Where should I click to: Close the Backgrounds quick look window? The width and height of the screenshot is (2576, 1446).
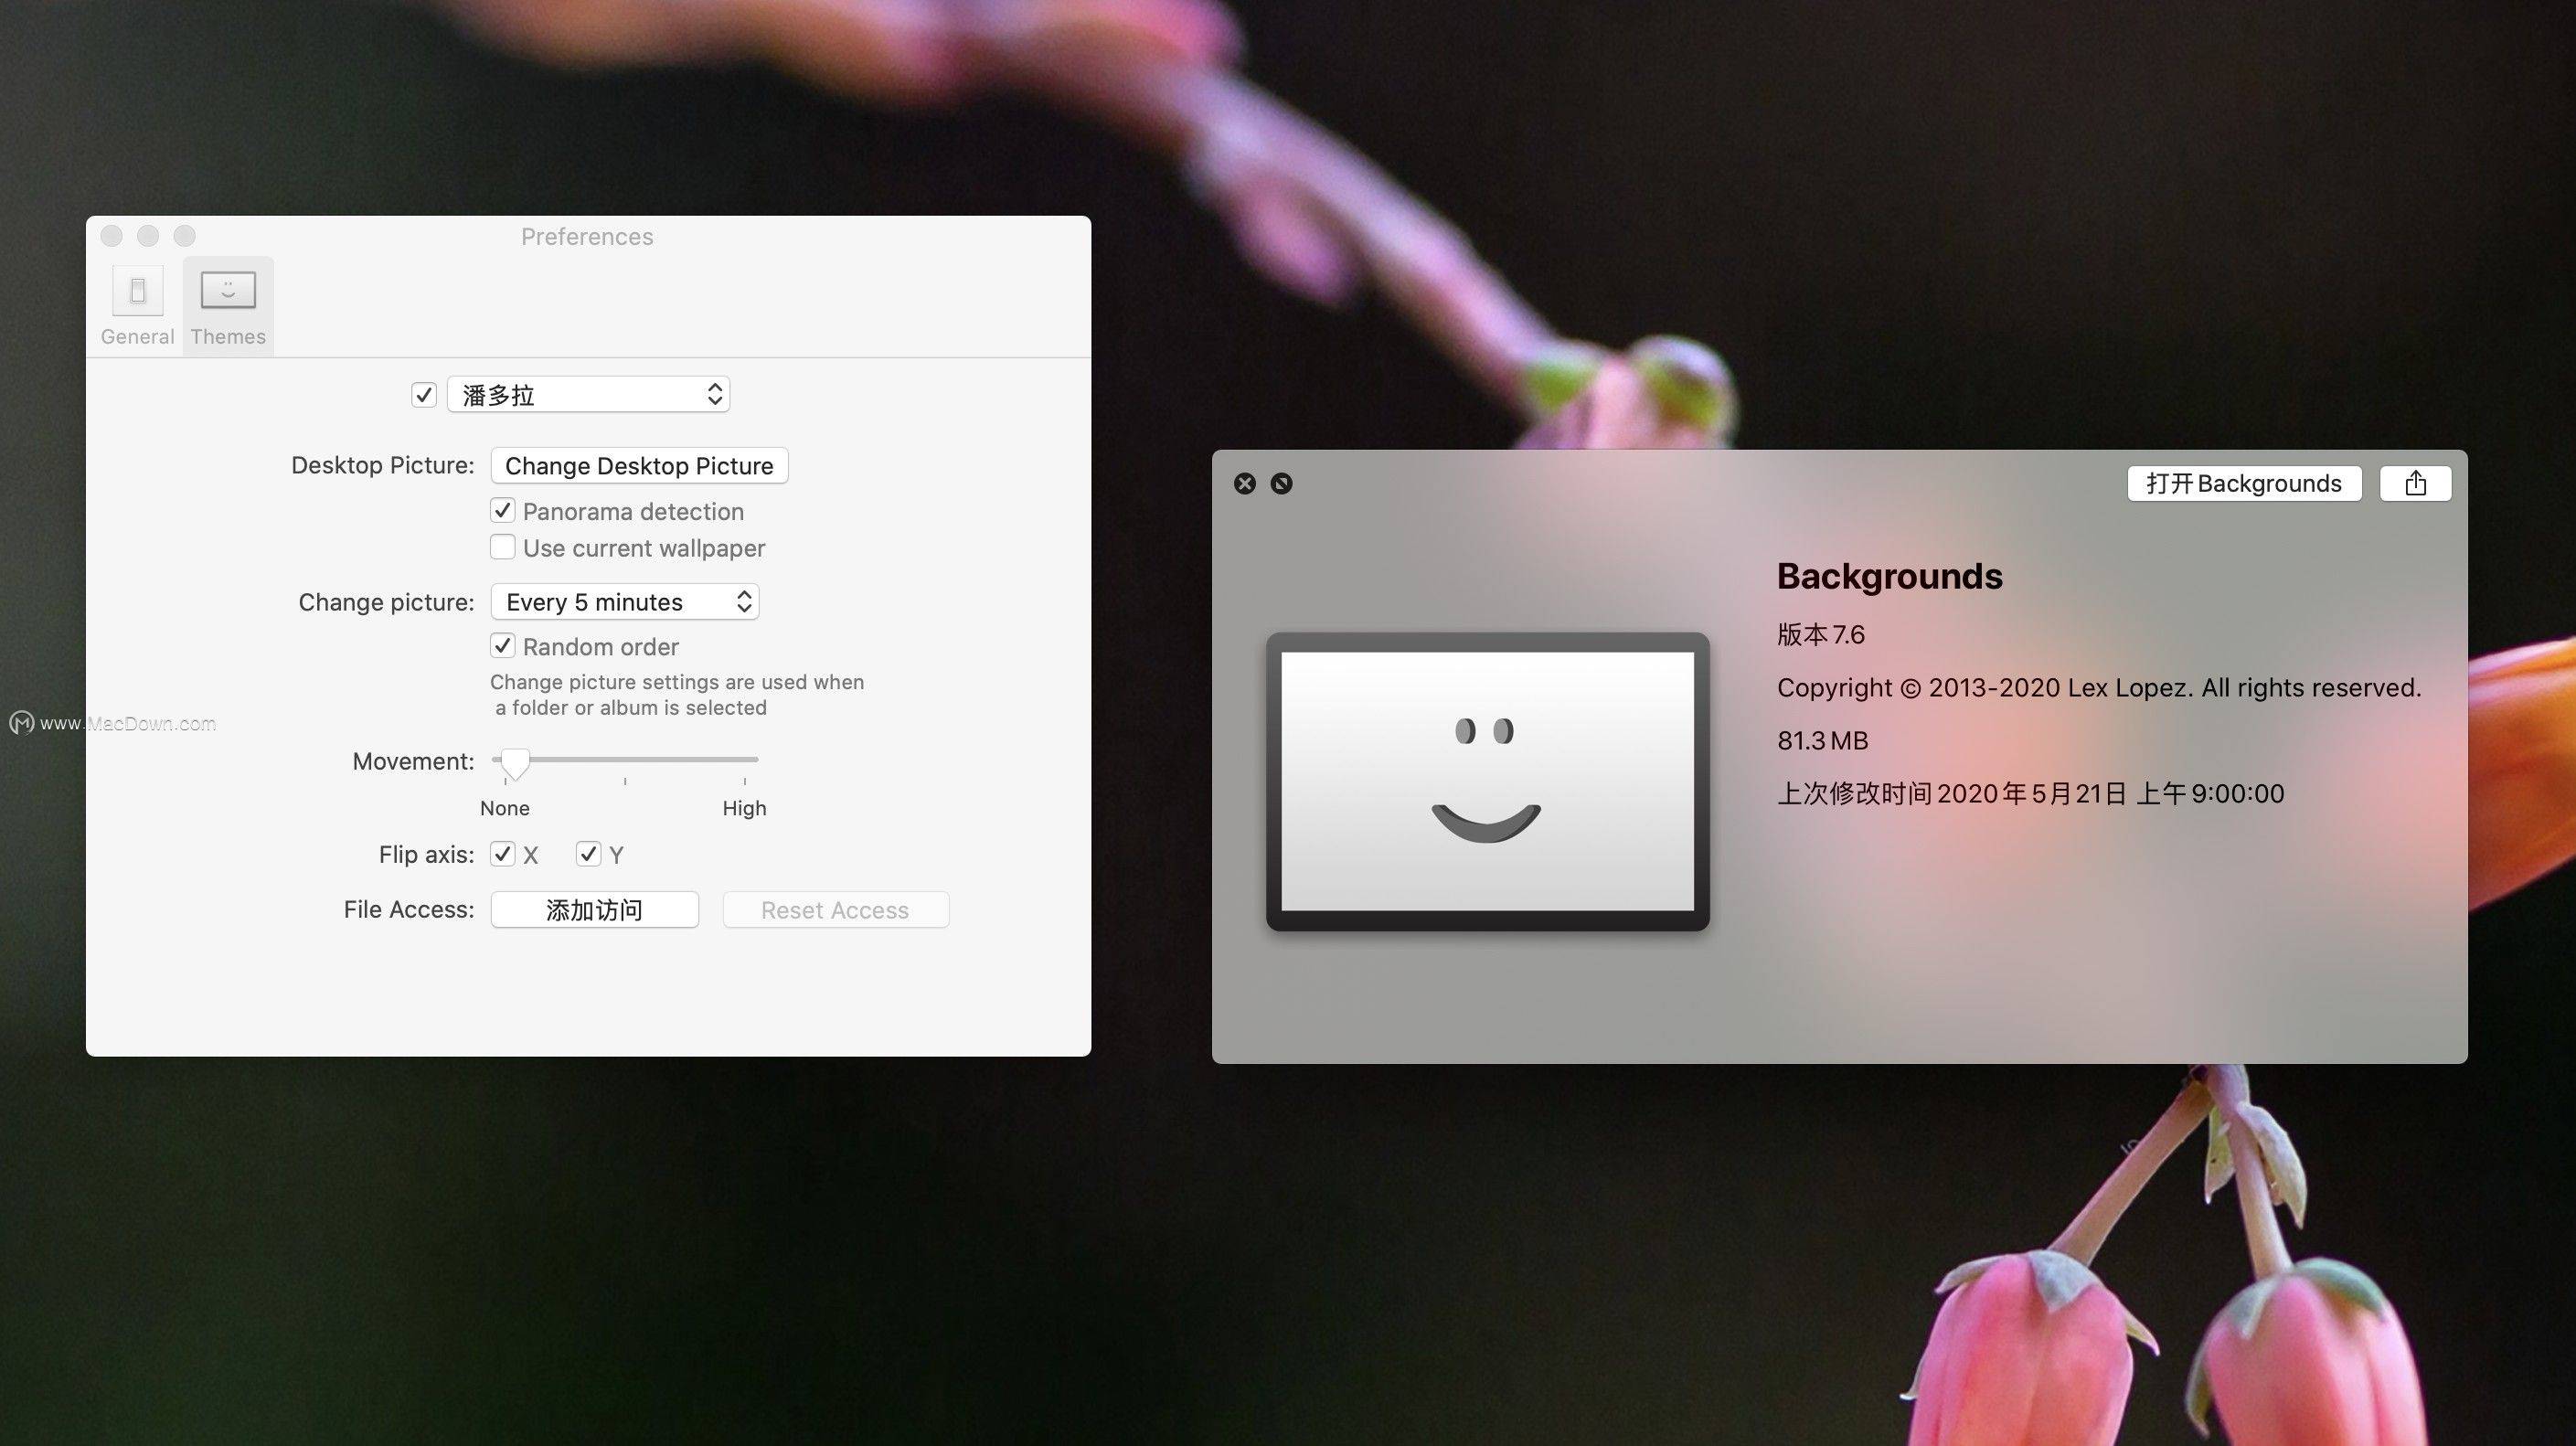pyautogui.click(x=1245, y=484)
